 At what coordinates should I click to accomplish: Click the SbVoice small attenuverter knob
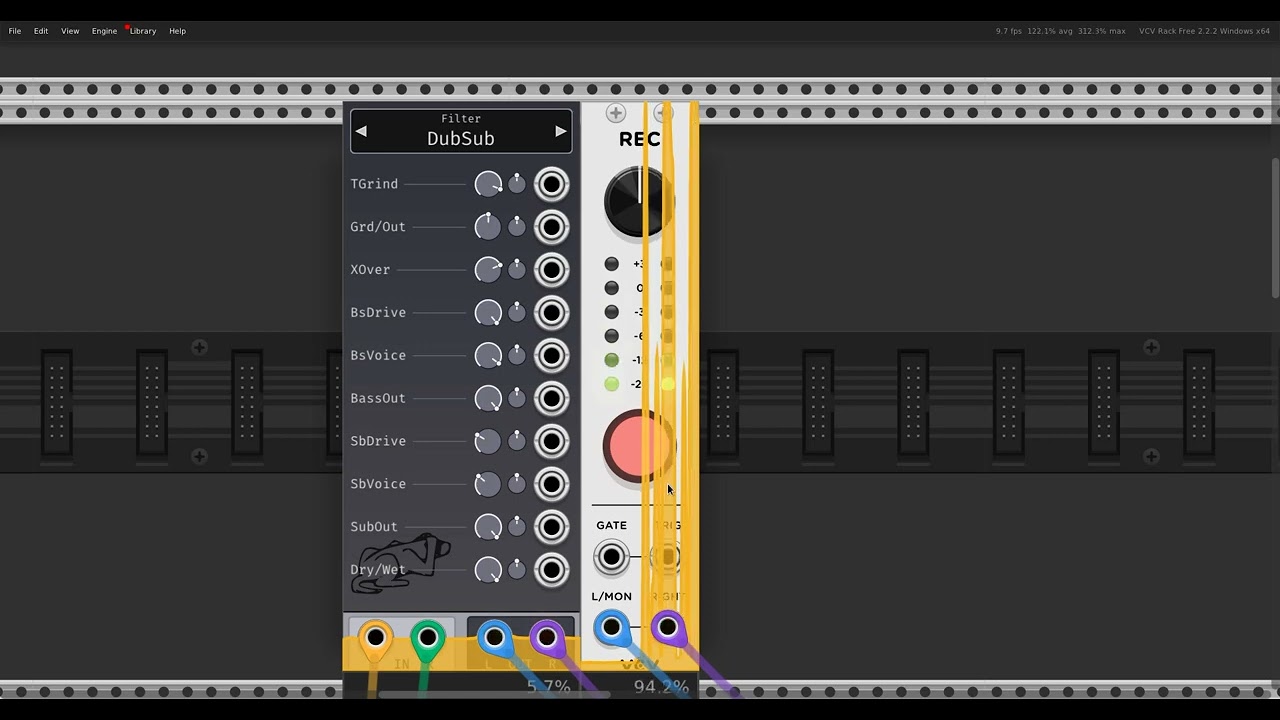517,484
